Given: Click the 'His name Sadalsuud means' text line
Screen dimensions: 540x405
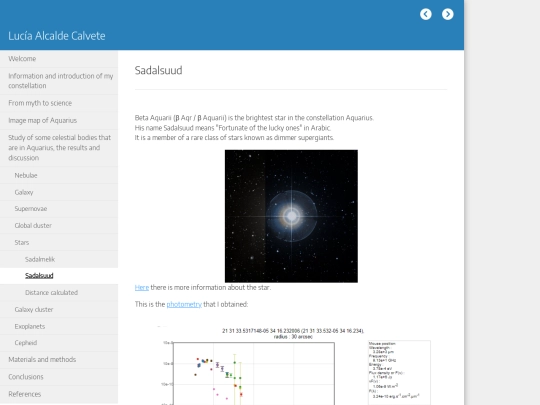Looking at the screenshot, I should click(233, 128).
